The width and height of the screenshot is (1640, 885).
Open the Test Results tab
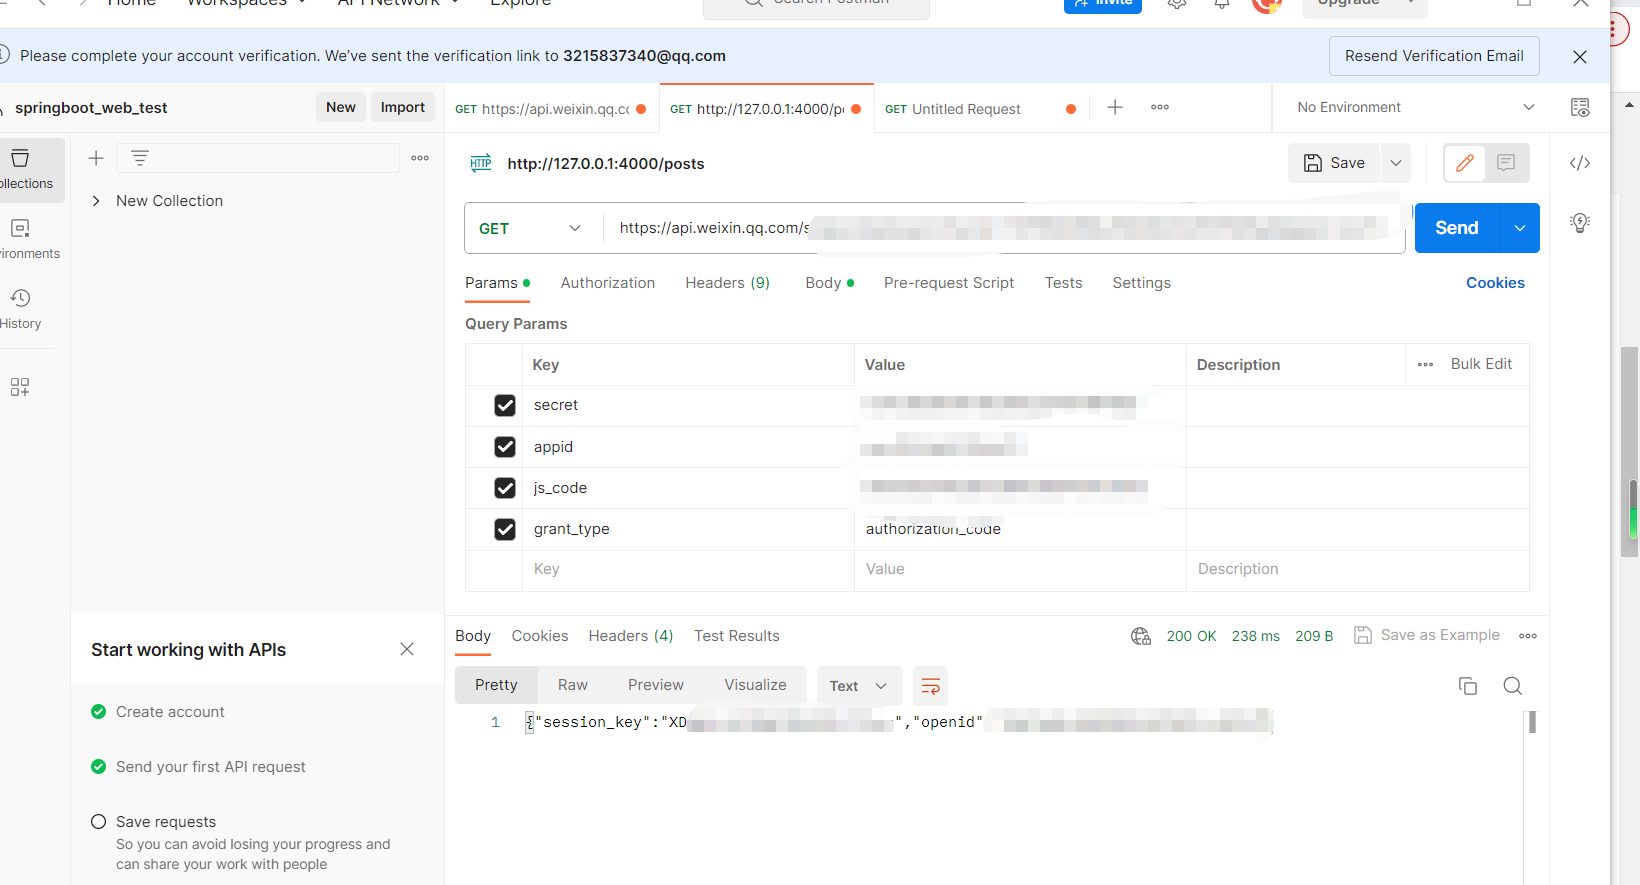point(737,636)
